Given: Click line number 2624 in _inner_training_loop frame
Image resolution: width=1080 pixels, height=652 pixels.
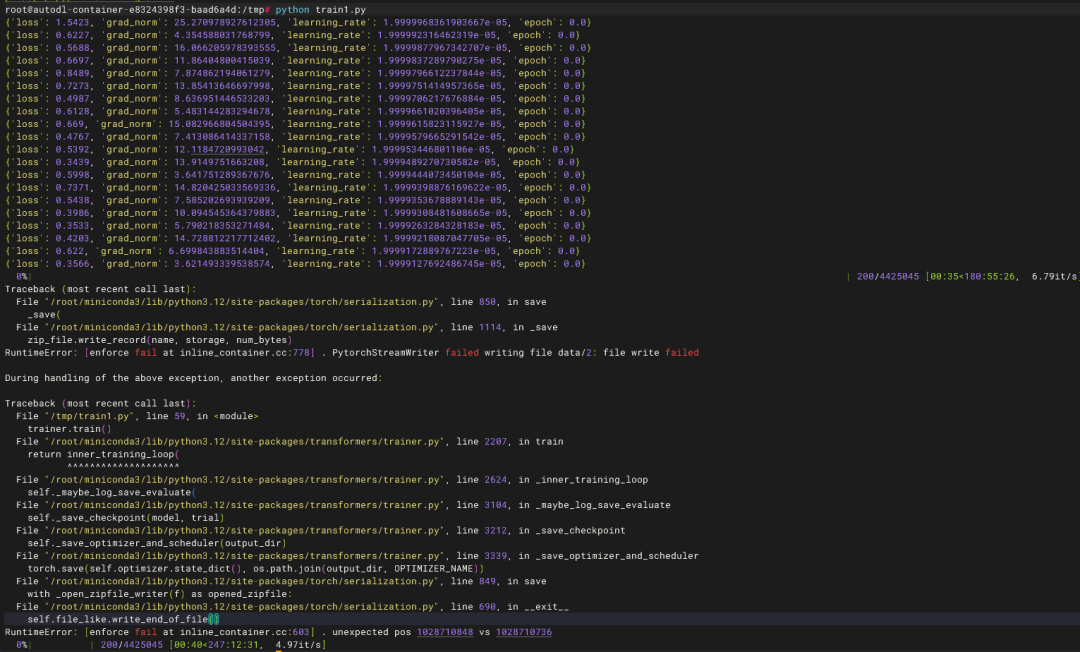Looking at the screenshot, I should point(495,480).
